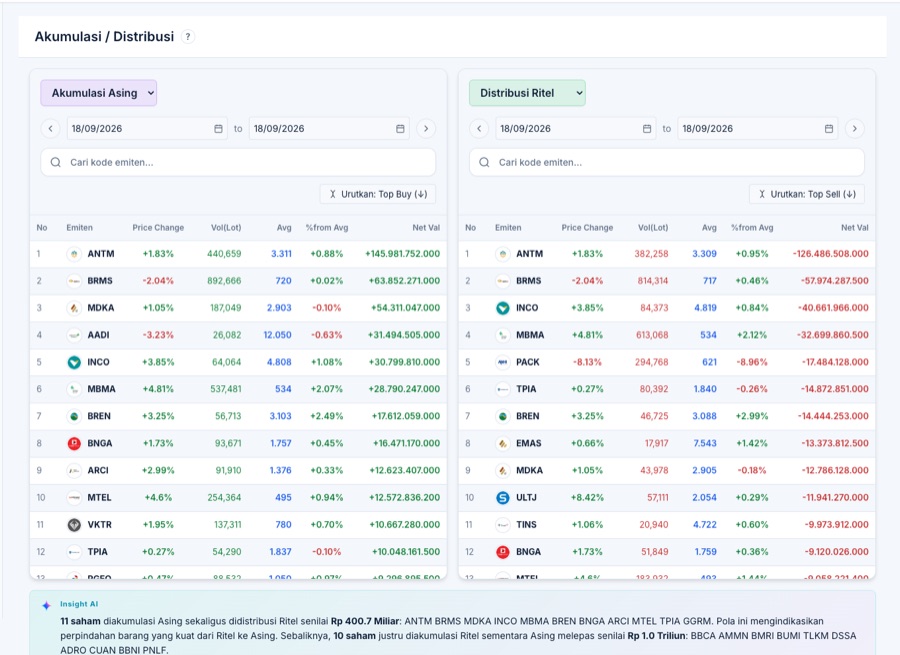Go to previous date in Distribusi Ritel panel
Viewport: 900px width, 655px height.
pos(479,129)
